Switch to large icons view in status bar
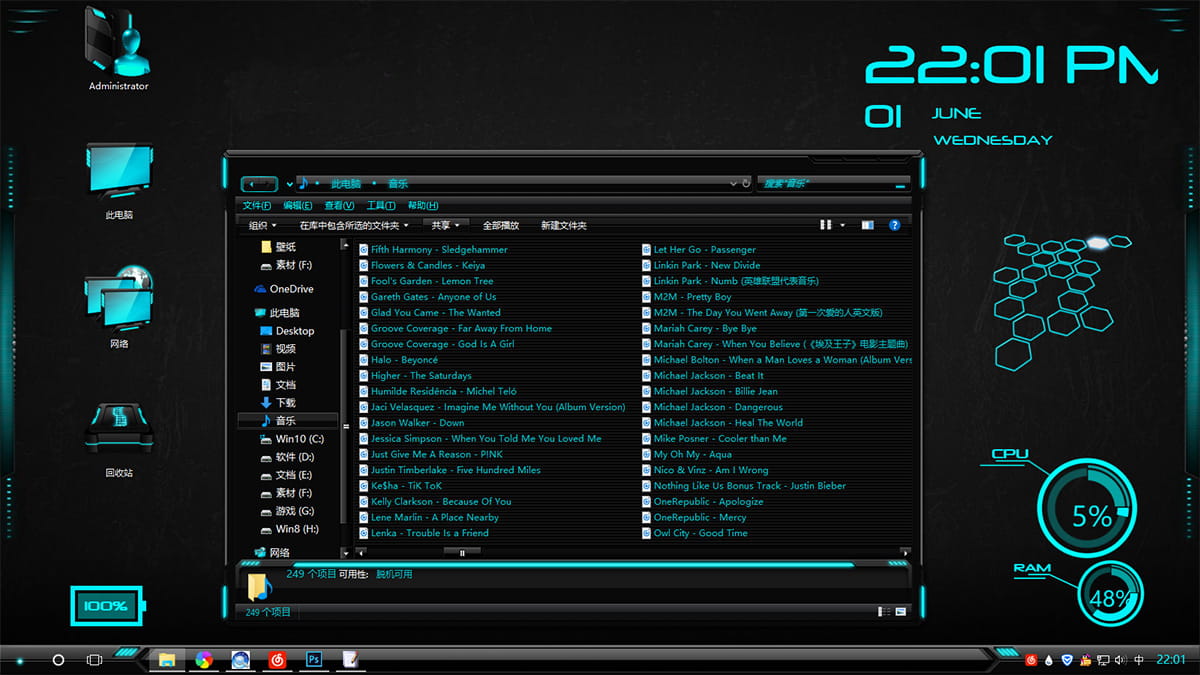1200x675 pixels. point(900,612)
